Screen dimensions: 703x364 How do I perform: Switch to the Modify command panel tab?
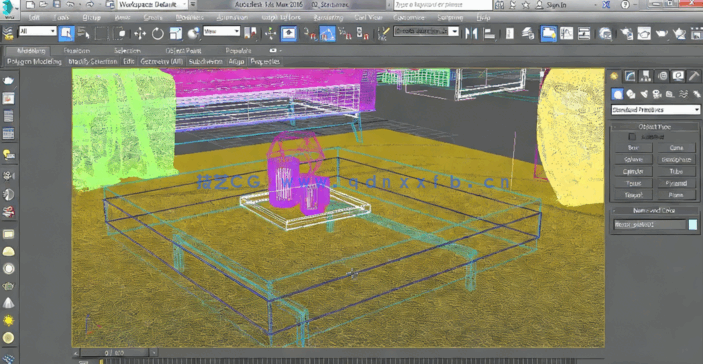(630, 76)
